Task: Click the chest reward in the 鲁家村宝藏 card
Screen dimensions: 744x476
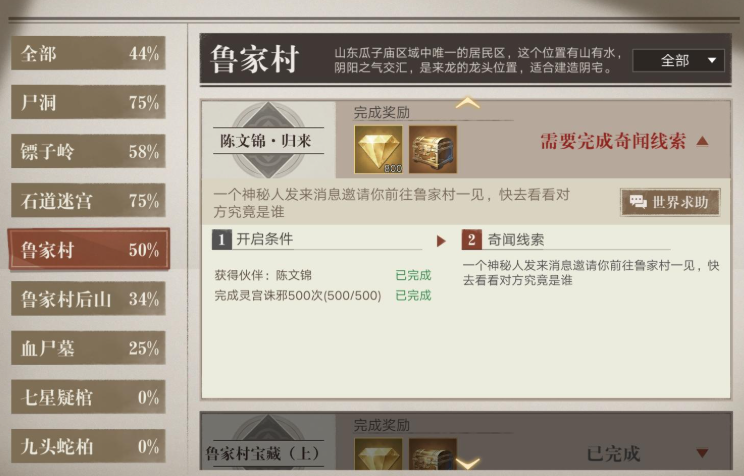Action: coord(433,454)
